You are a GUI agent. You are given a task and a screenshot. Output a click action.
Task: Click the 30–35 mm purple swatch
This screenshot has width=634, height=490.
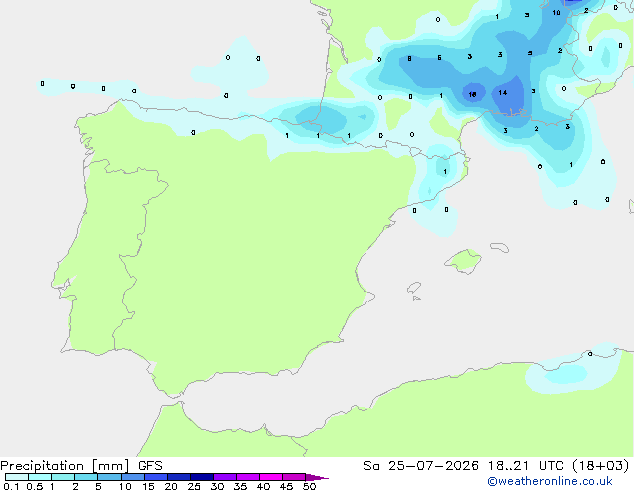pyautogui.click(x=225, y=477)
